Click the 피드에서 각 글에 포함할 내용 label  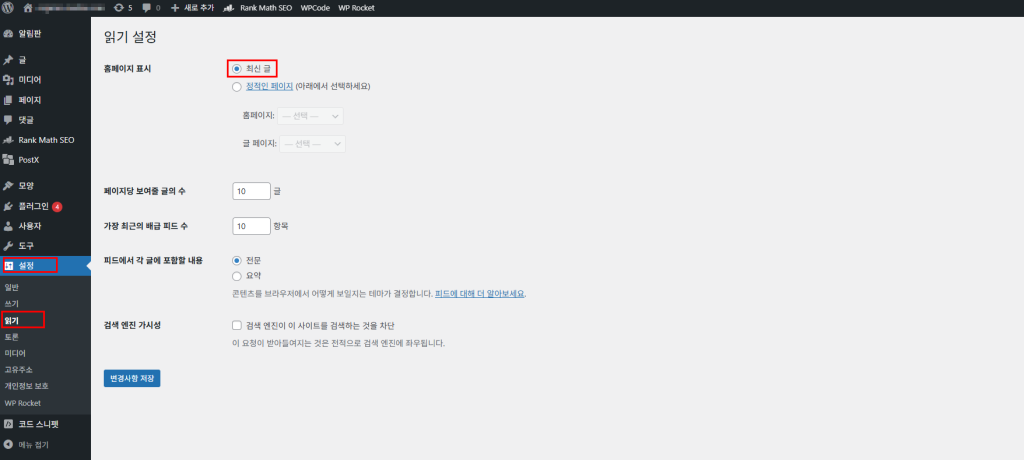point(153,260)
